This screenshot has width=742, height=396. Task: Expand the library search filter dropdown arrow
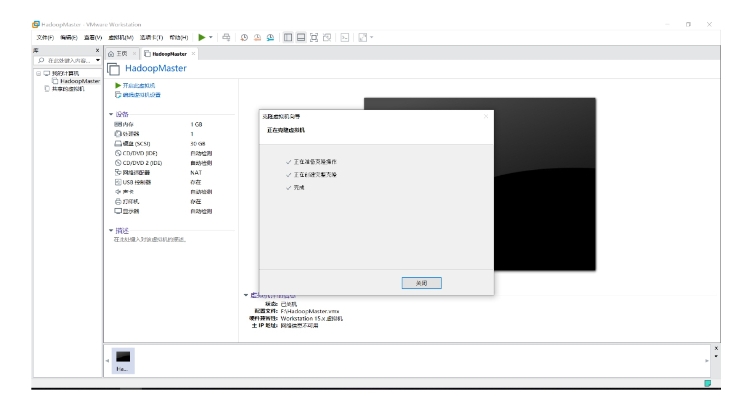pyautogui.click(x=98, y=61)
